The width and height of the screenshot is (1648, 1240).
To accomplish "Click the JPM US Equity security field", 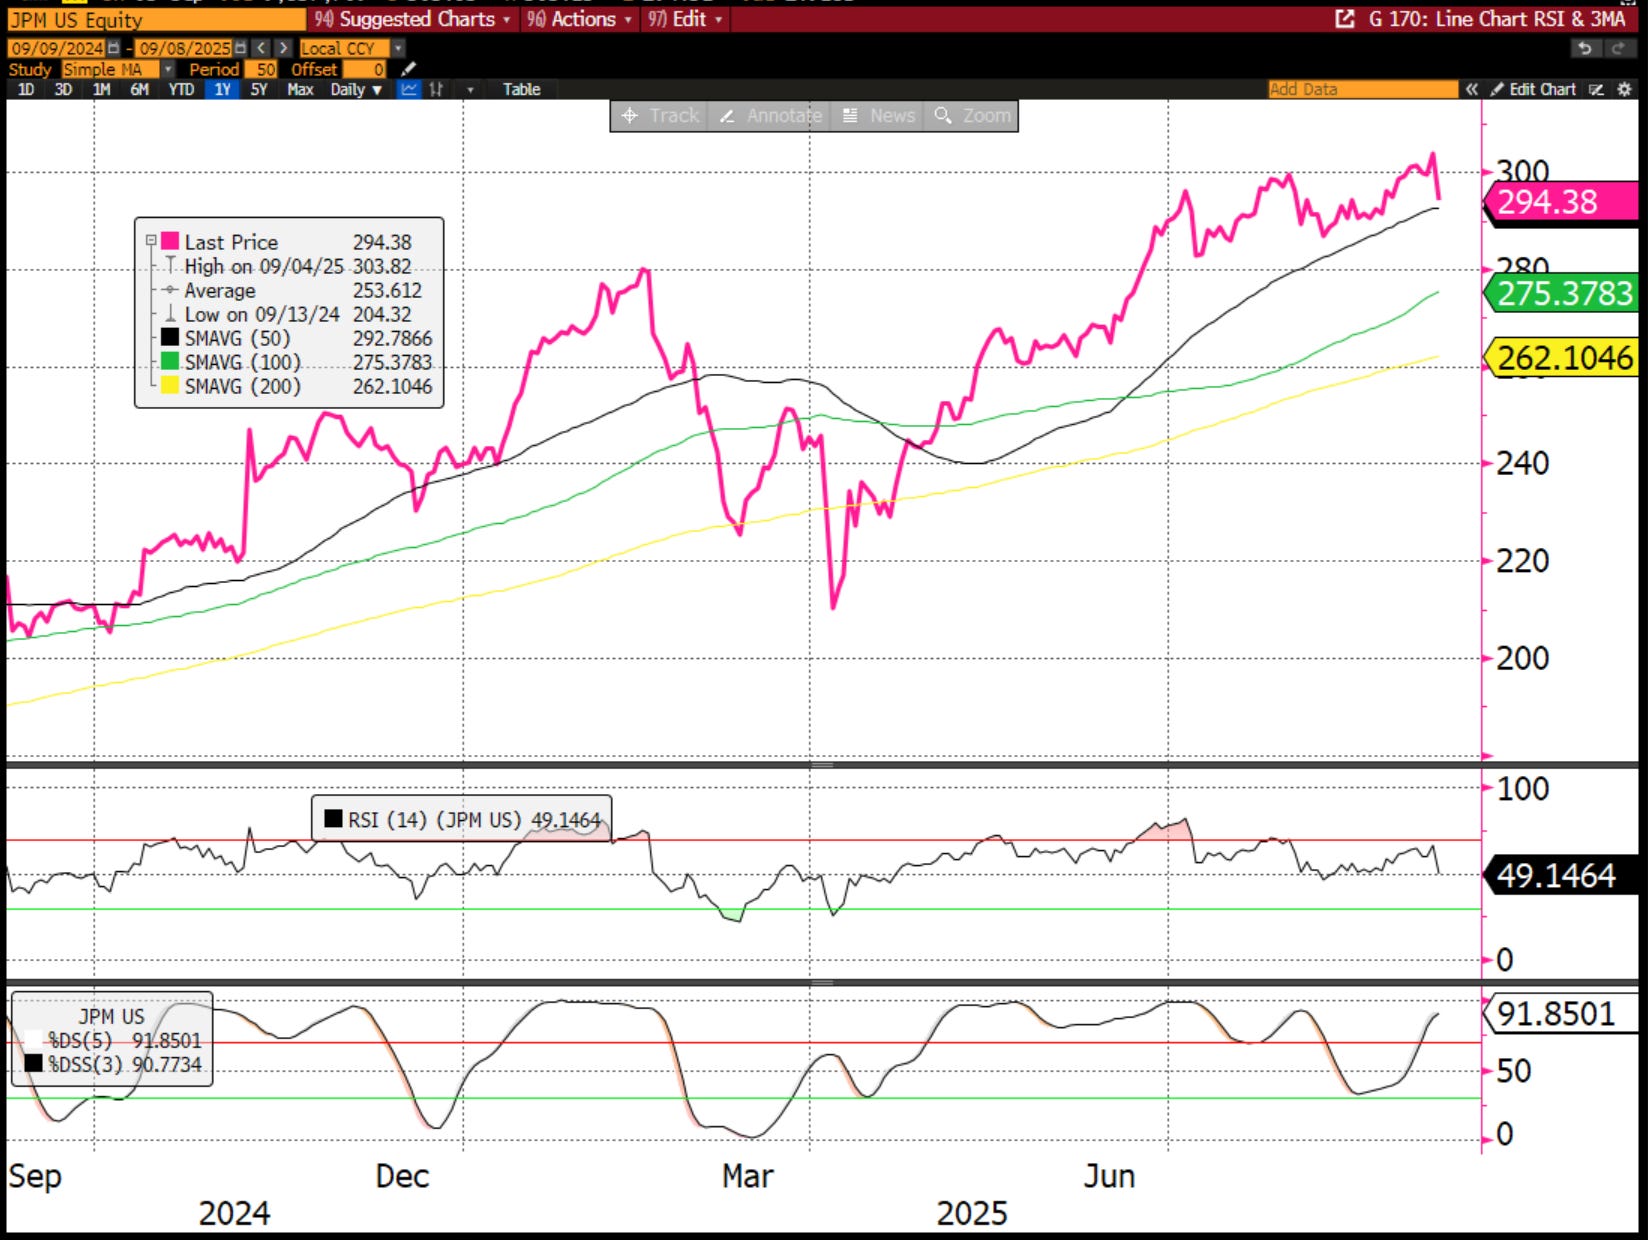I will [x=156, y=20].
